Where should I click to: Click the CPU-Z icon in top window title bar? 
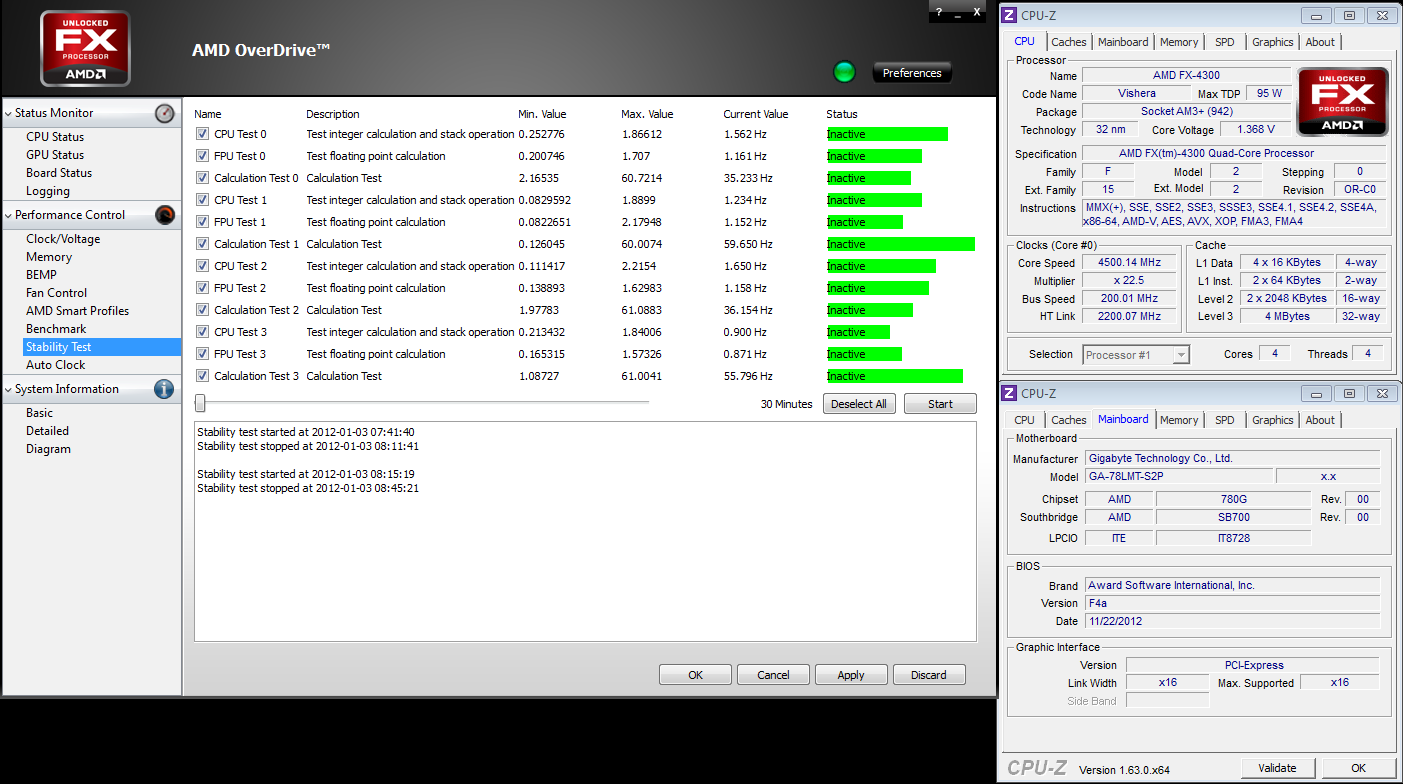pos(1010,15)
